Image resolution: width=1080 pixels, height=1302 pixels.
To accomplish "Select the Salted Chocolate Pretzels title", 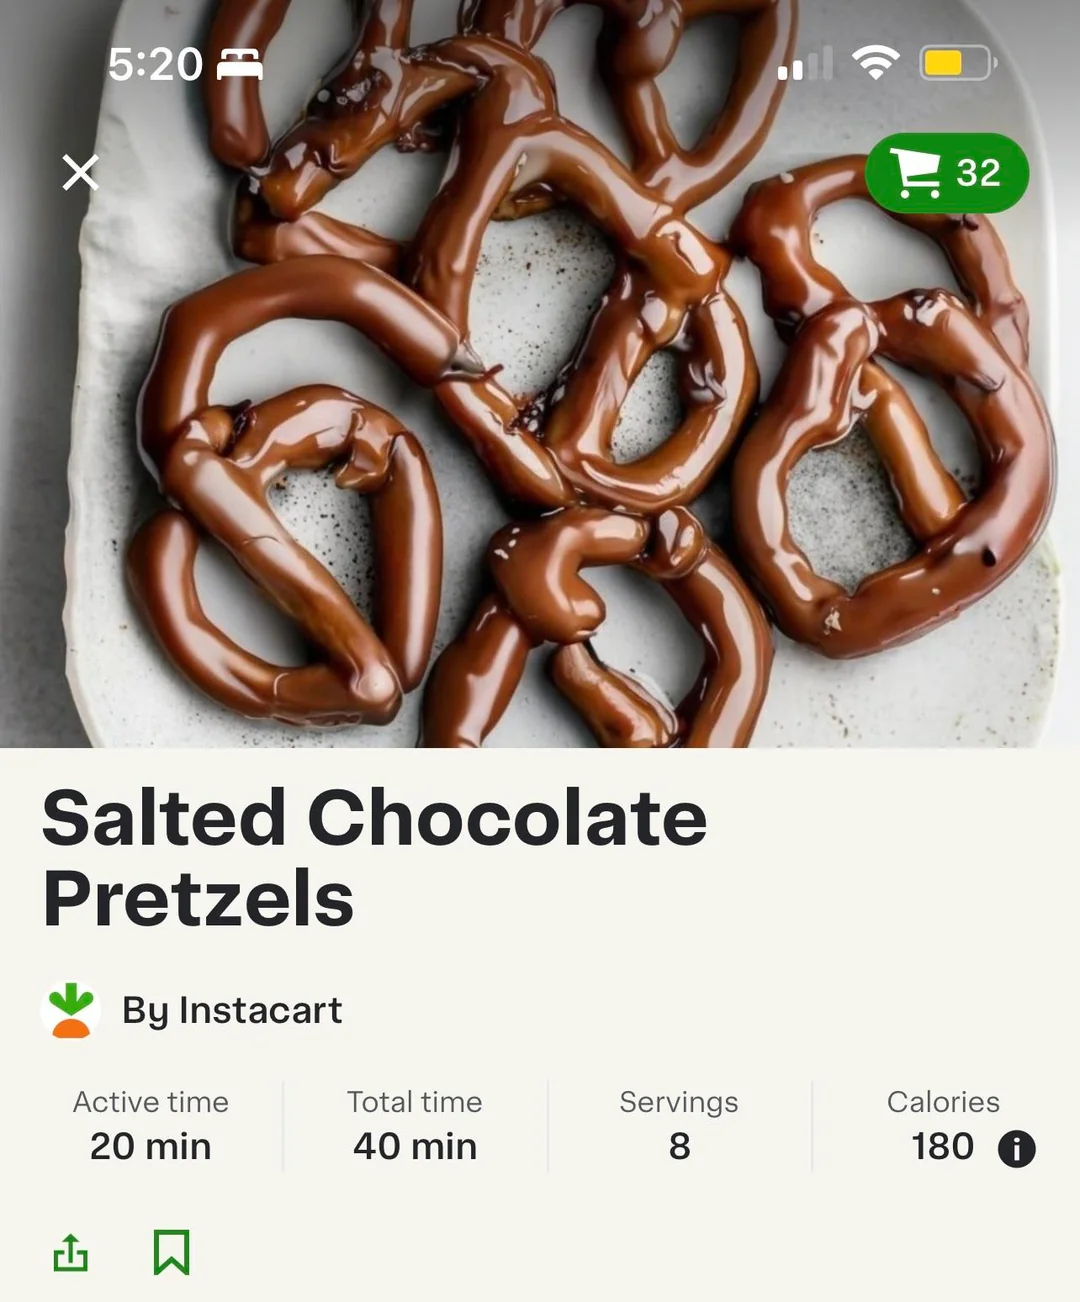I will pyautogui.click(x=375, y=857).
